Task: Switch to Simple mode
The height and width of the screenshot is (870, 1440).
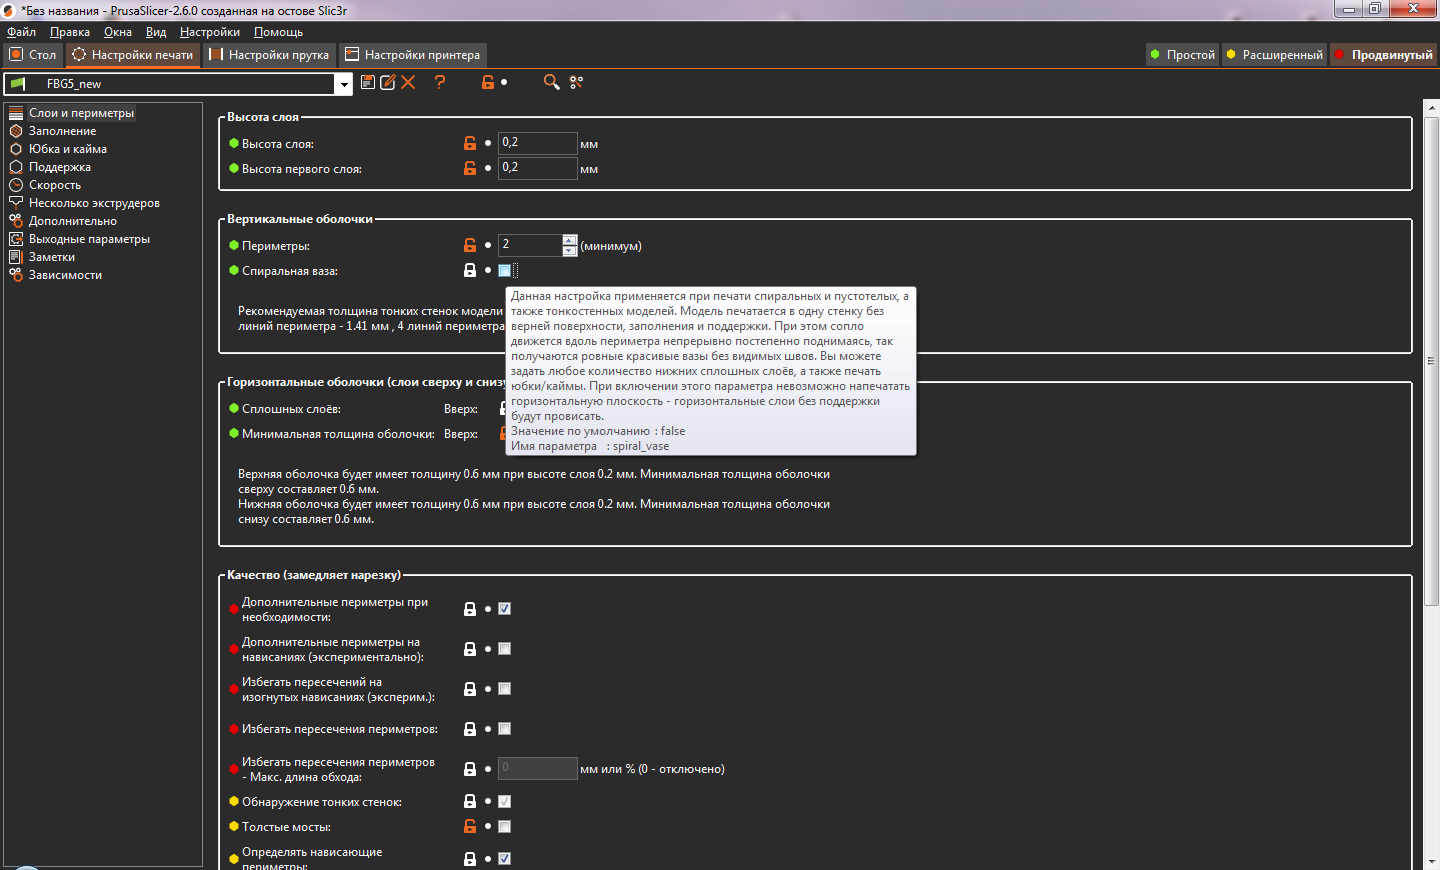Action: pos(1182,55)
